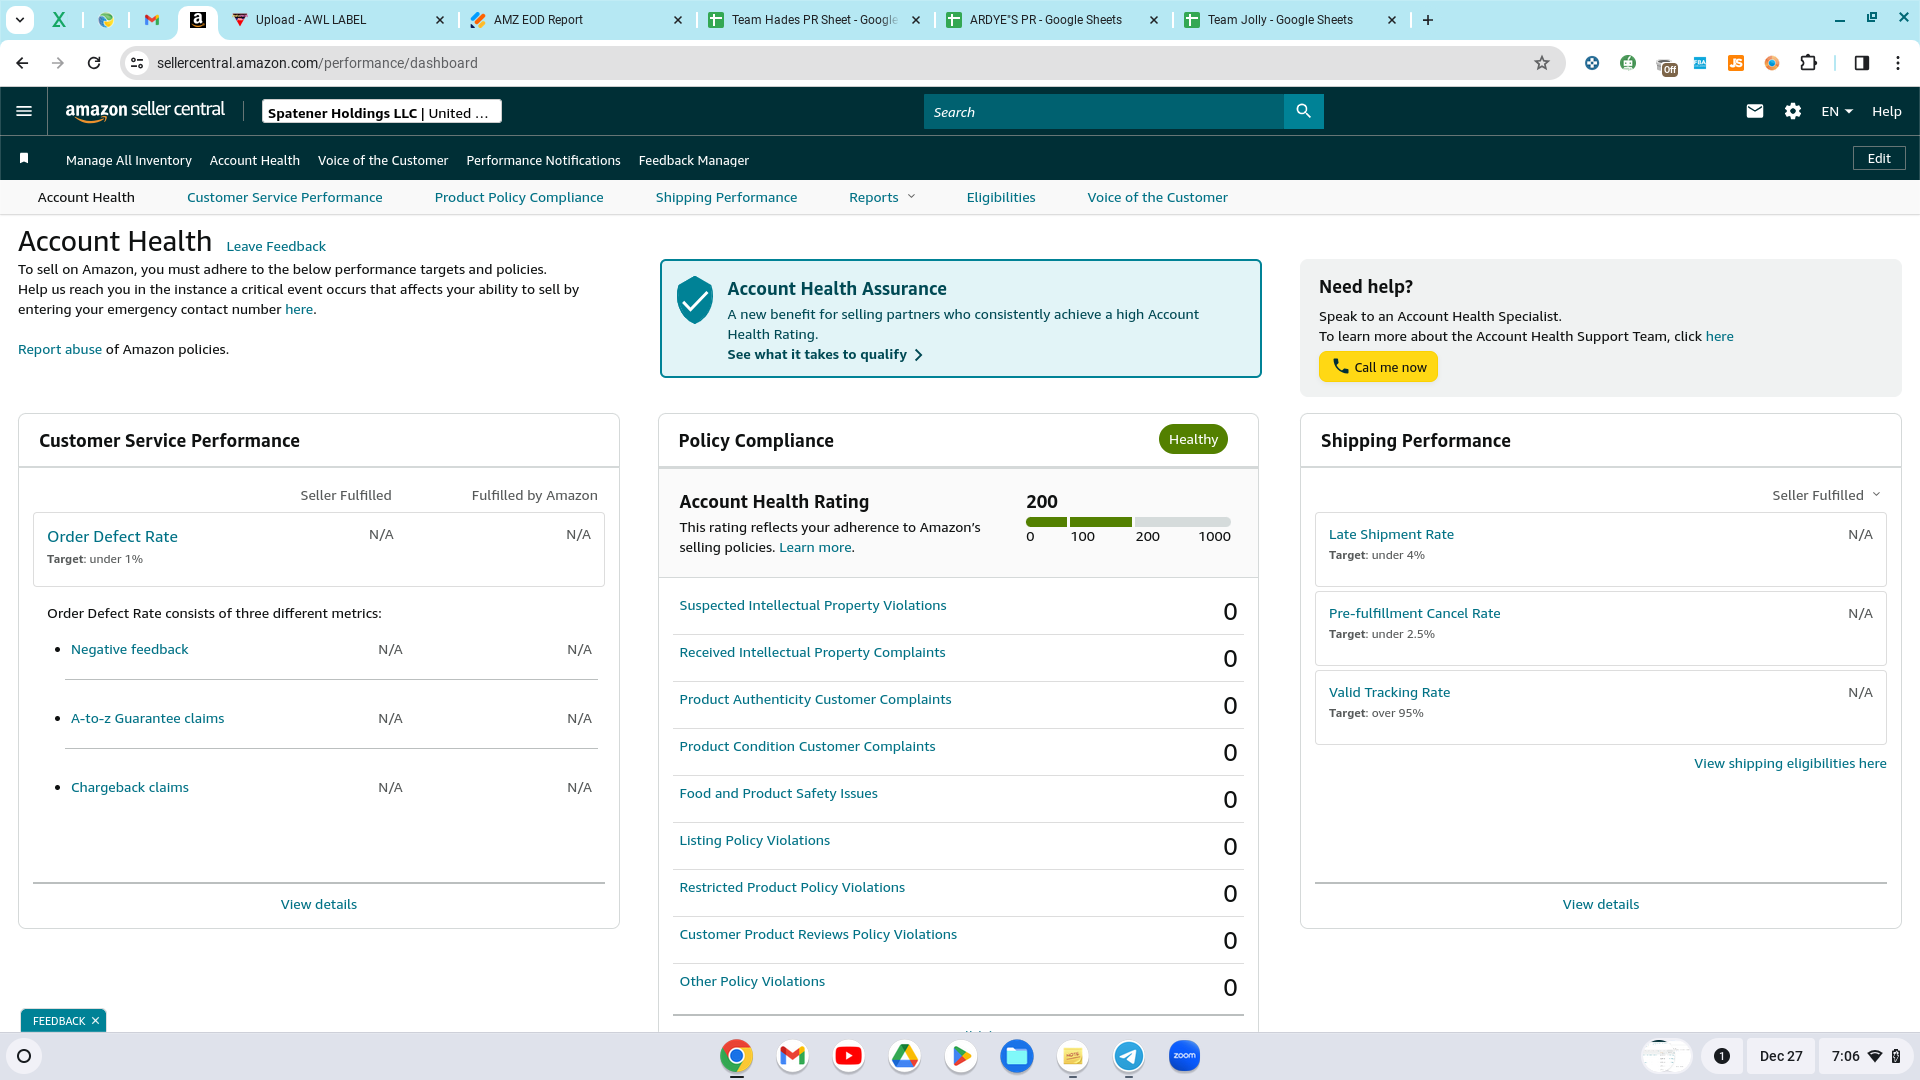Open Eligibilities tab
Viewport: 1920px width, 1080px height.
click(1001, 197)
